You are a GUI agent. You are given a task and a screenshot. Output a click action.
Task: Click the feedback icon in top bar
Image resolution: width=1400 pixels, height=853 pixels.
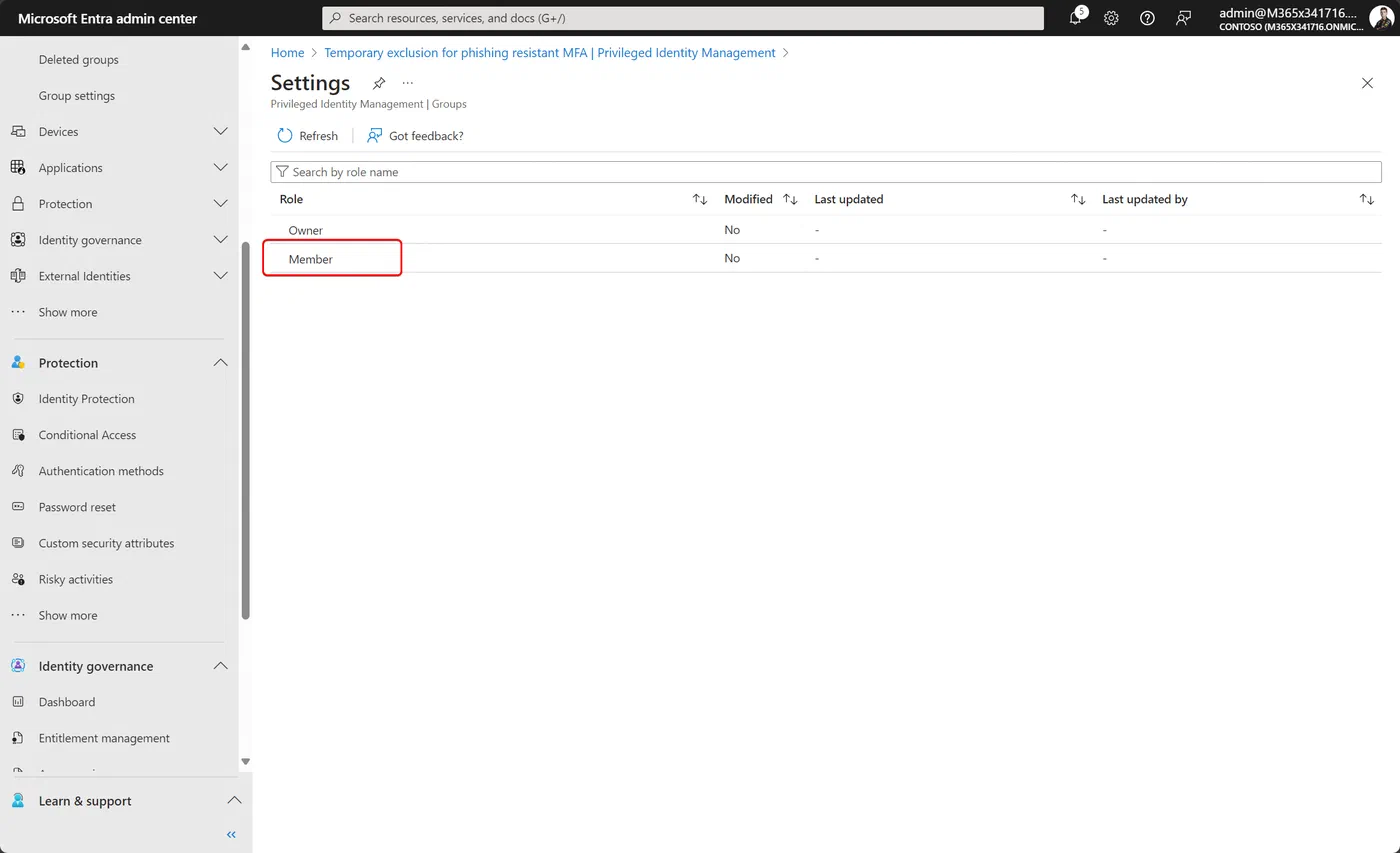click(x=1183, y=18)
